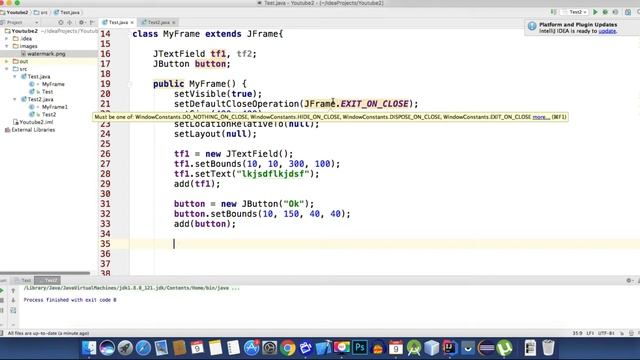Hide the Project tool window
This screenshot has width=640, height=360.
[x=92, y=22]
